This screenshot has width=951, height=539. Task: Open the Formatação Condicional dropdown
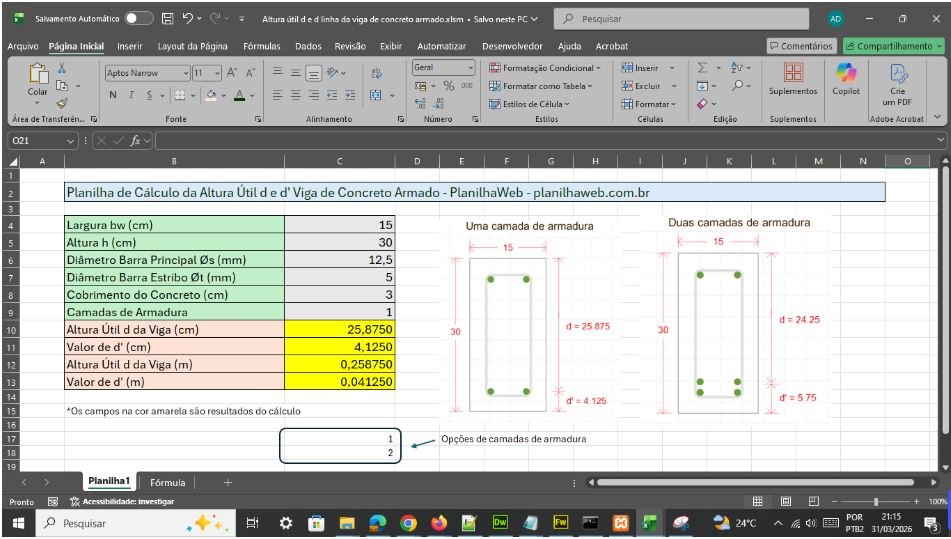coord(546,68)
